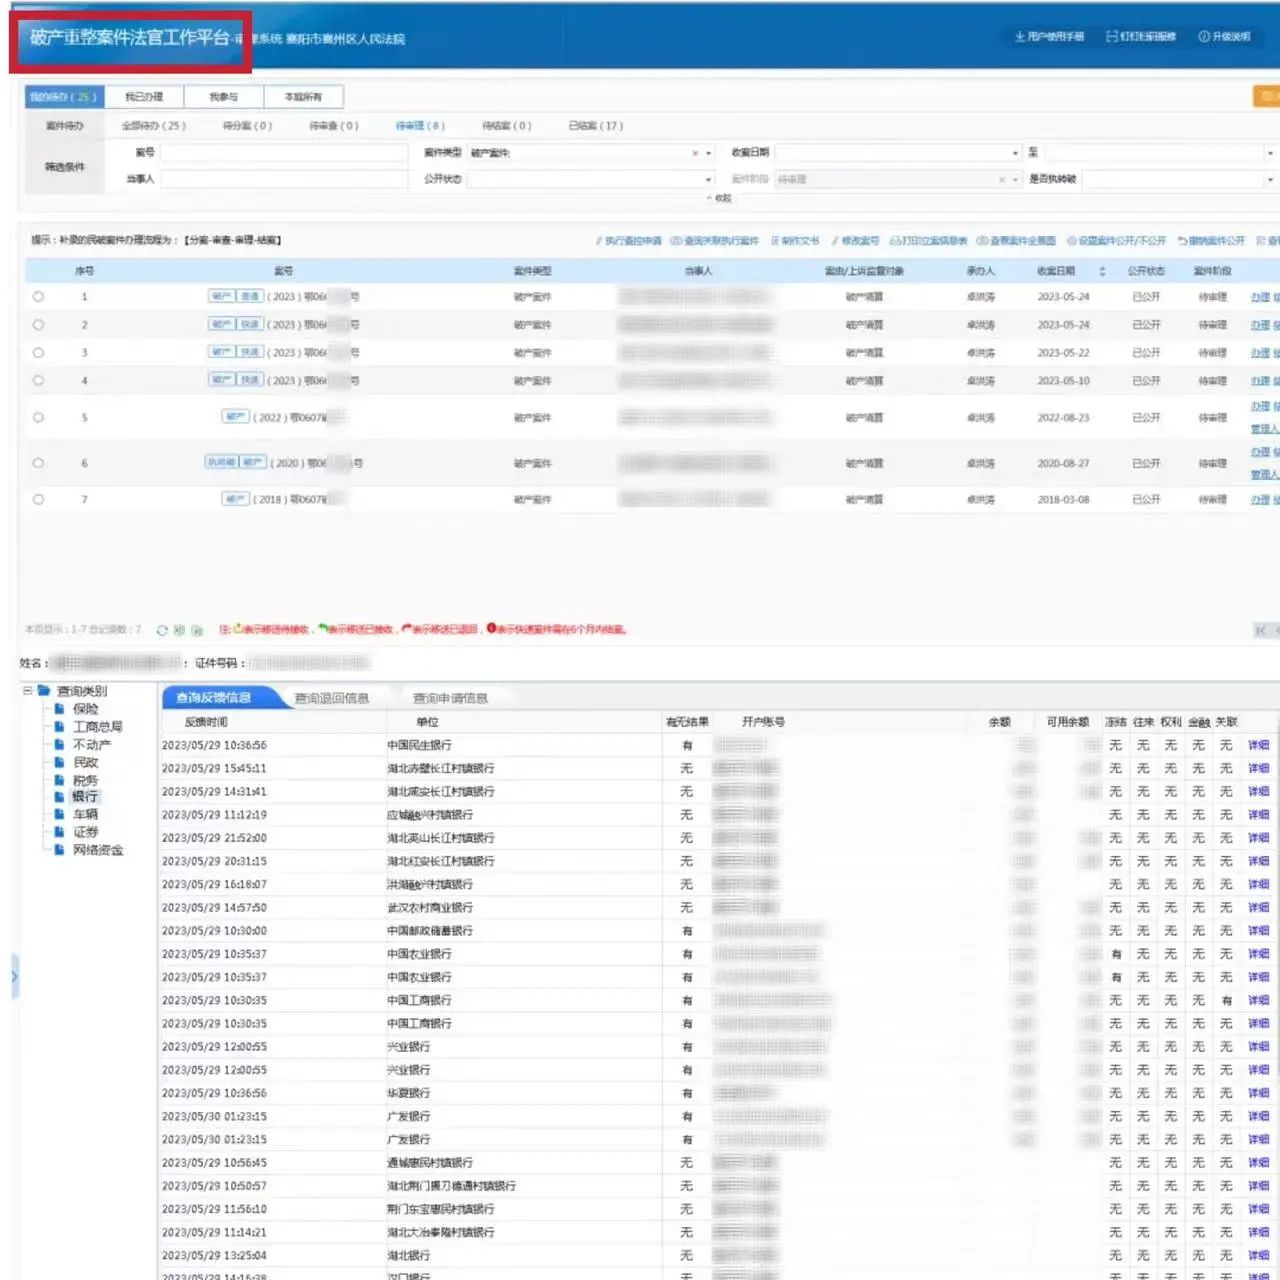This screenshot has width=1280, height=1280.
Task: Open the 升级说明 info link
Action: (1225, 37)
